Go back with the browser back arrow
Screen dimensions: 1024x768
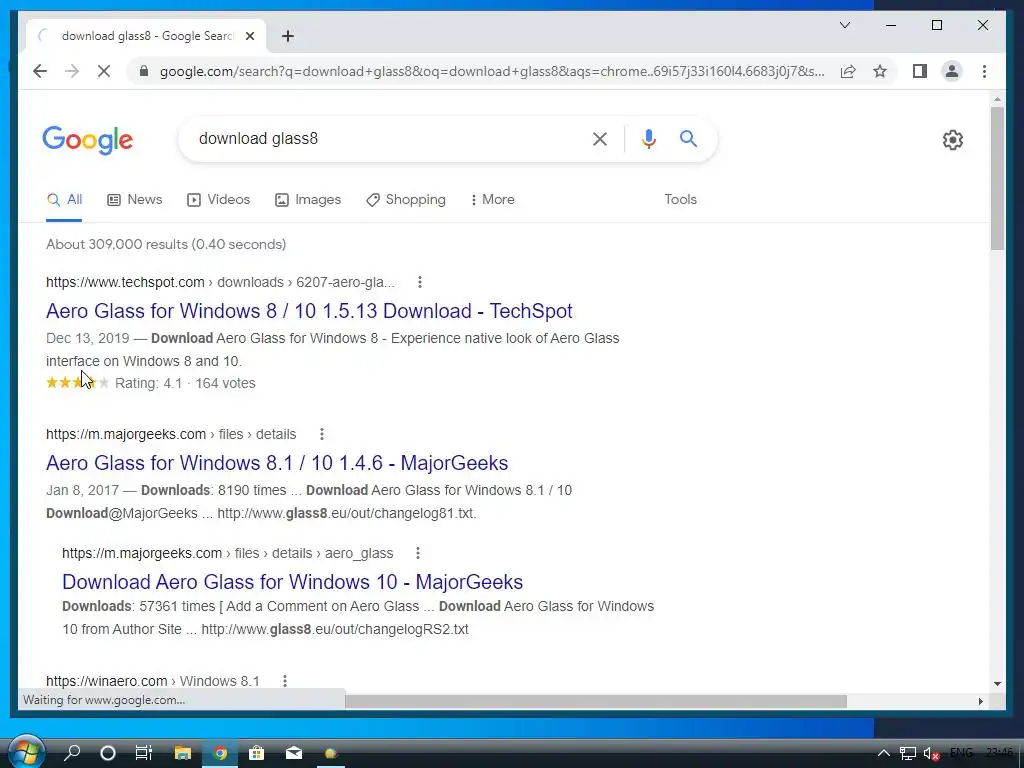pyautogui.click(x=40, y=71)
